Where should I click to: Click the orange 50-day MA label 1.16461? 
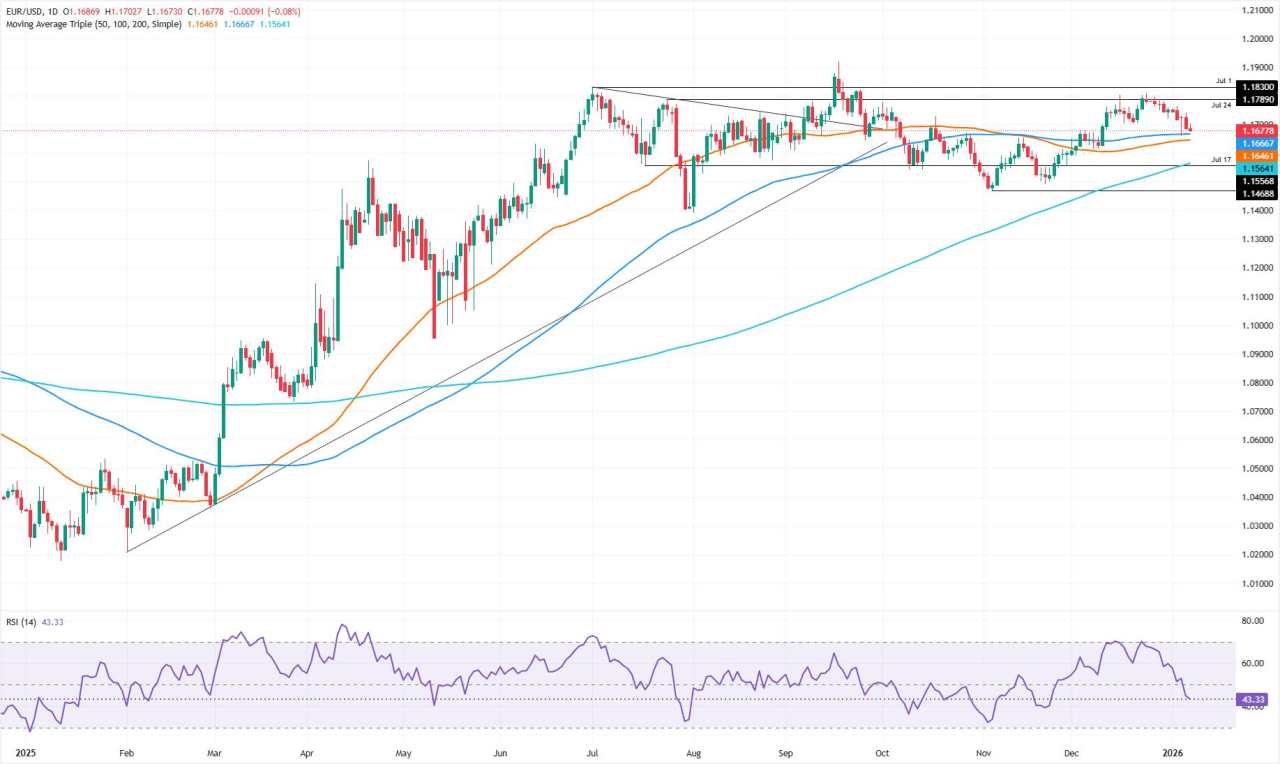pyautogui.click(x=1256, y=156)
